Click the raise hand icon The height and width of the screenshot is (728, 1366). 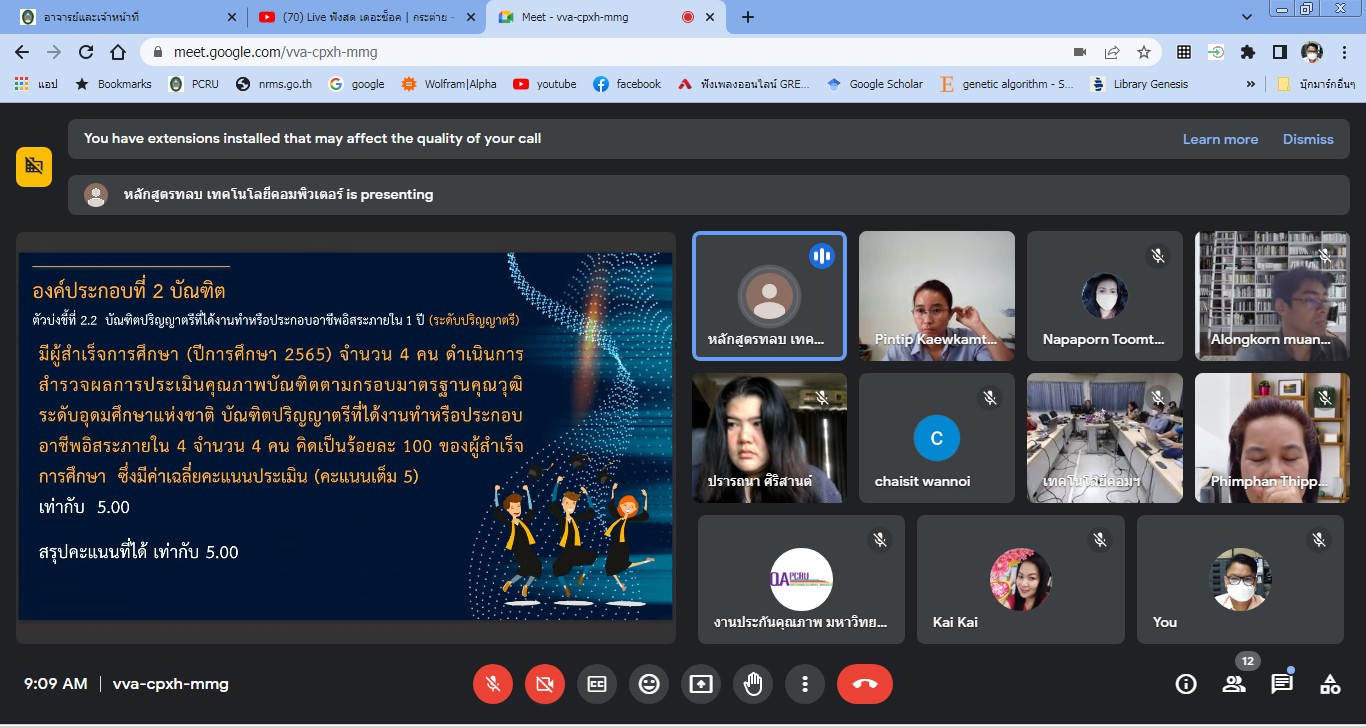753,684
